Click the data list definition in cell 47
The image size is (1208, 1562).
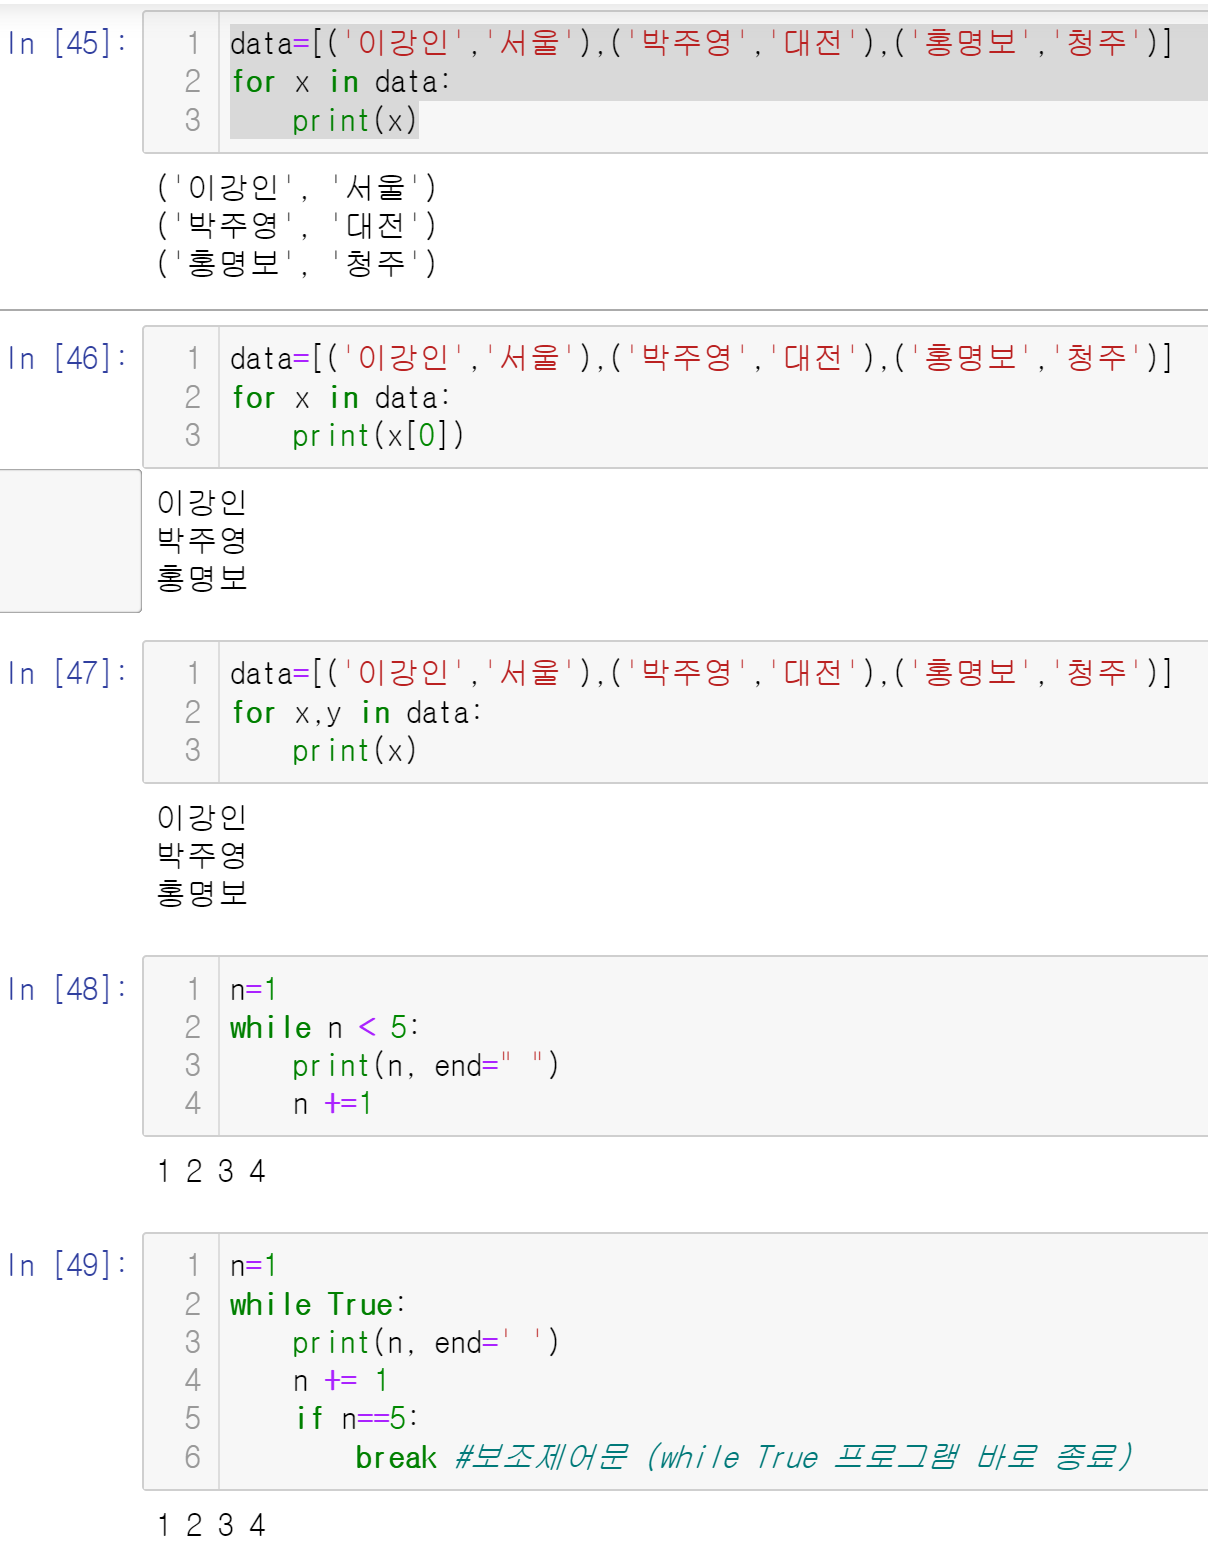701,673
